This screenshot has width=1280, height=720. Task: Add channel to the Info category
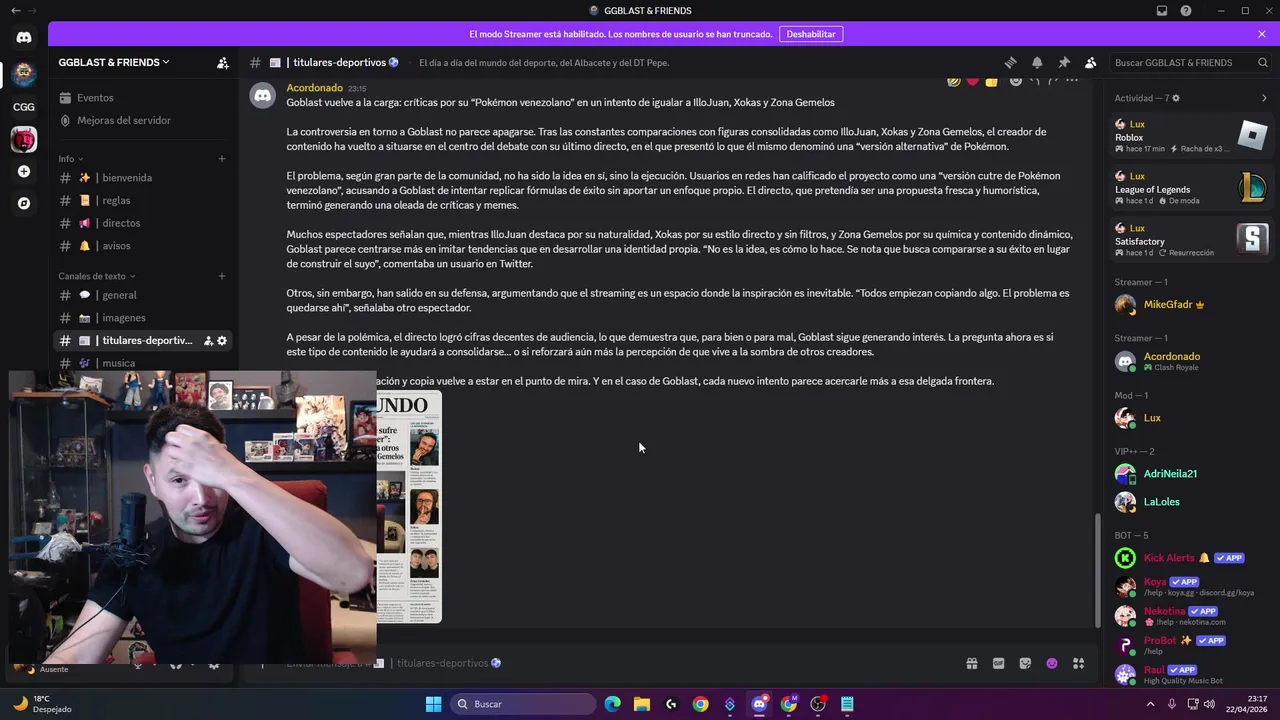pyautogui.click(x=222, y=159)
